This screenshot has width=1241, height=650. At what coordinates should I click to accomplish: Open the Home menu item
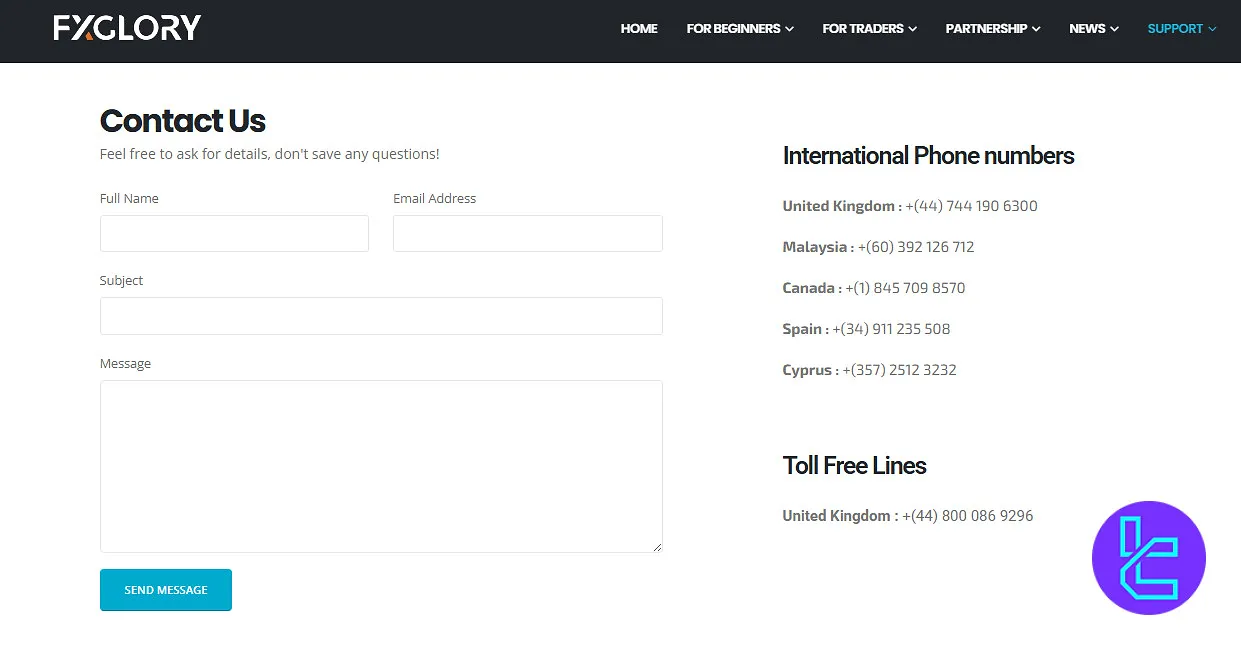[x=639, y=29]
